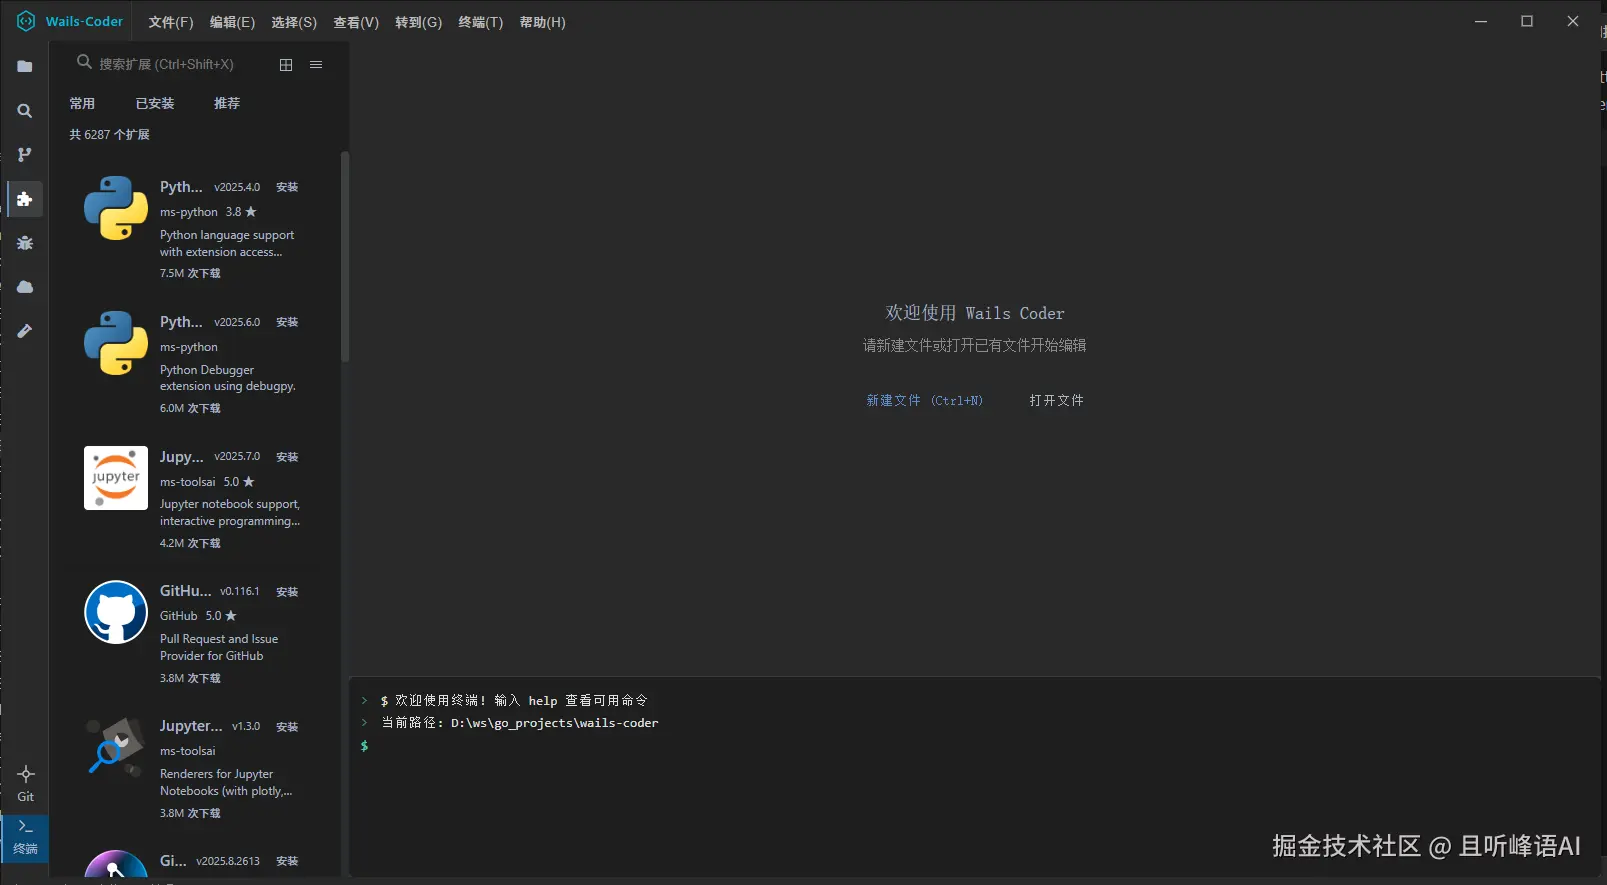
Task: Install the extension versioned v2025.8.2613
Action: point(287,861)
